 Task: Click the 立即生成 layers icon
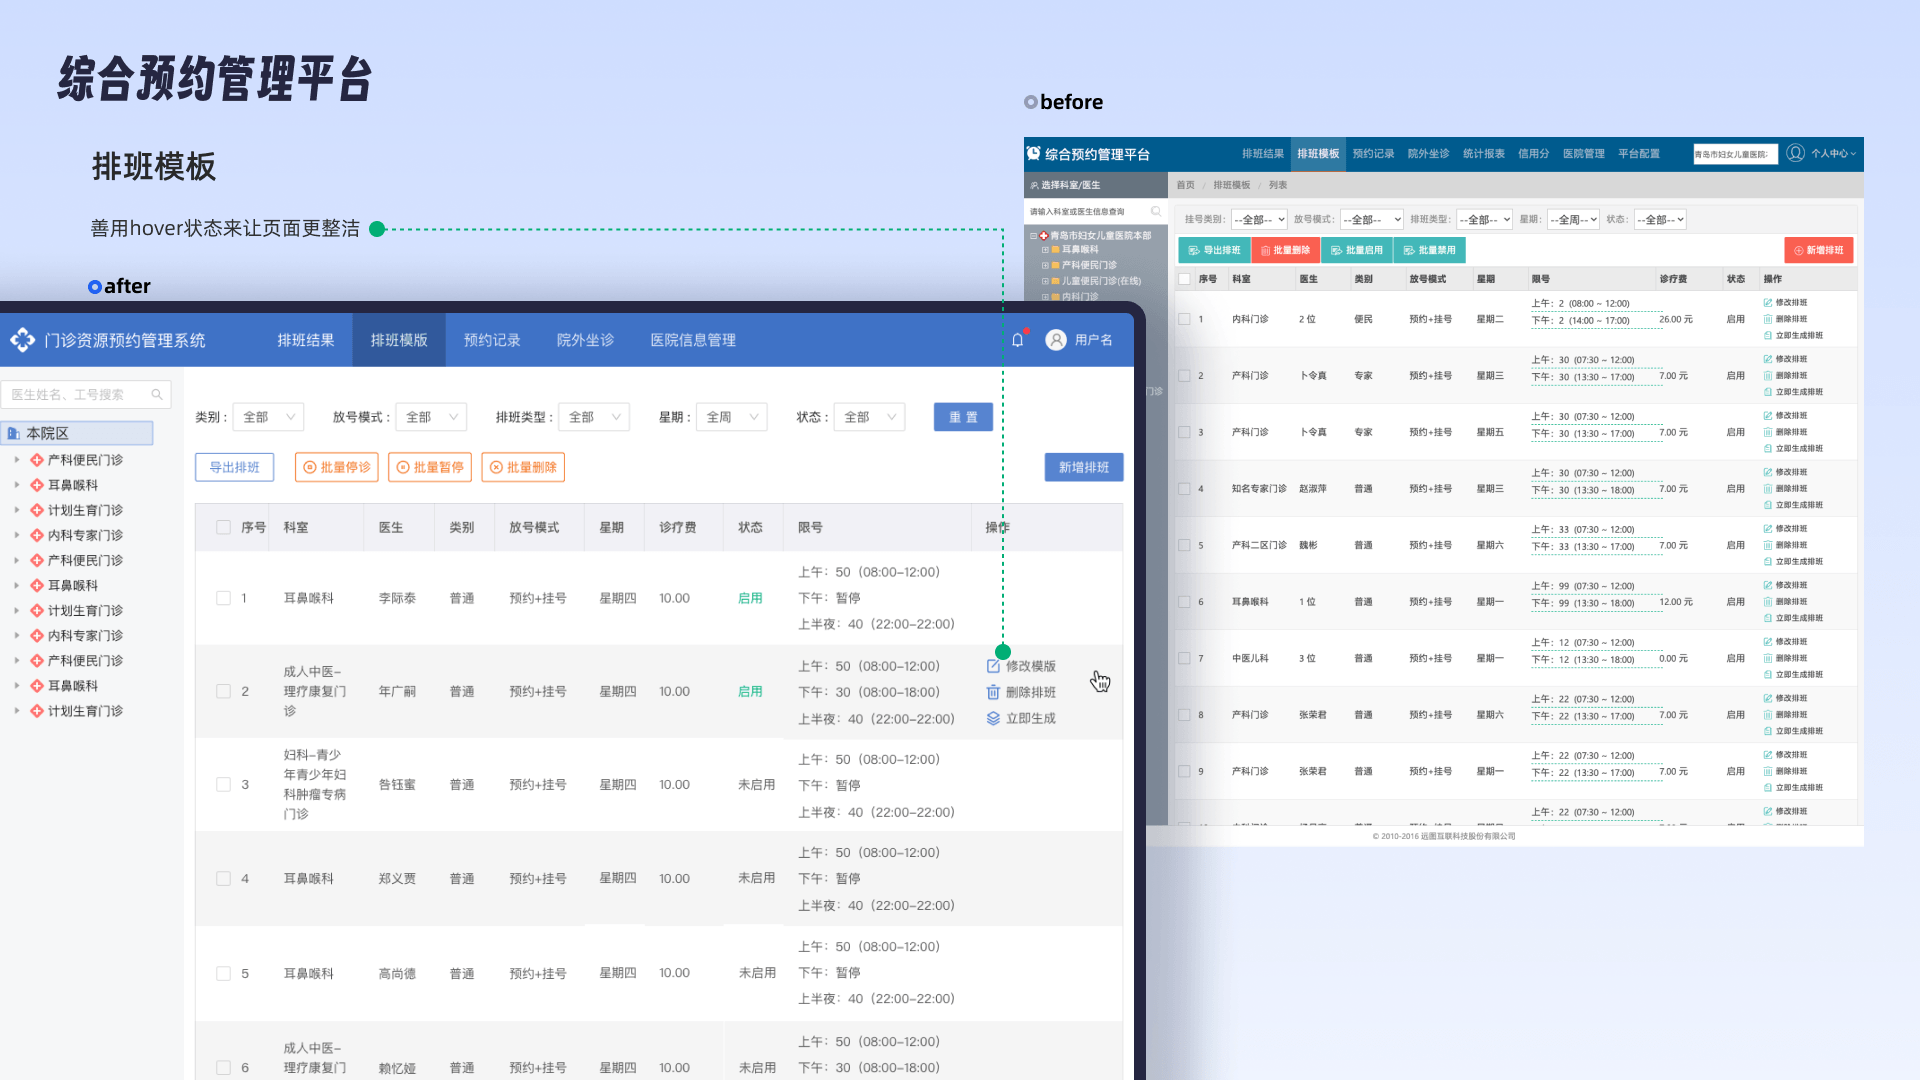[993, 718]
